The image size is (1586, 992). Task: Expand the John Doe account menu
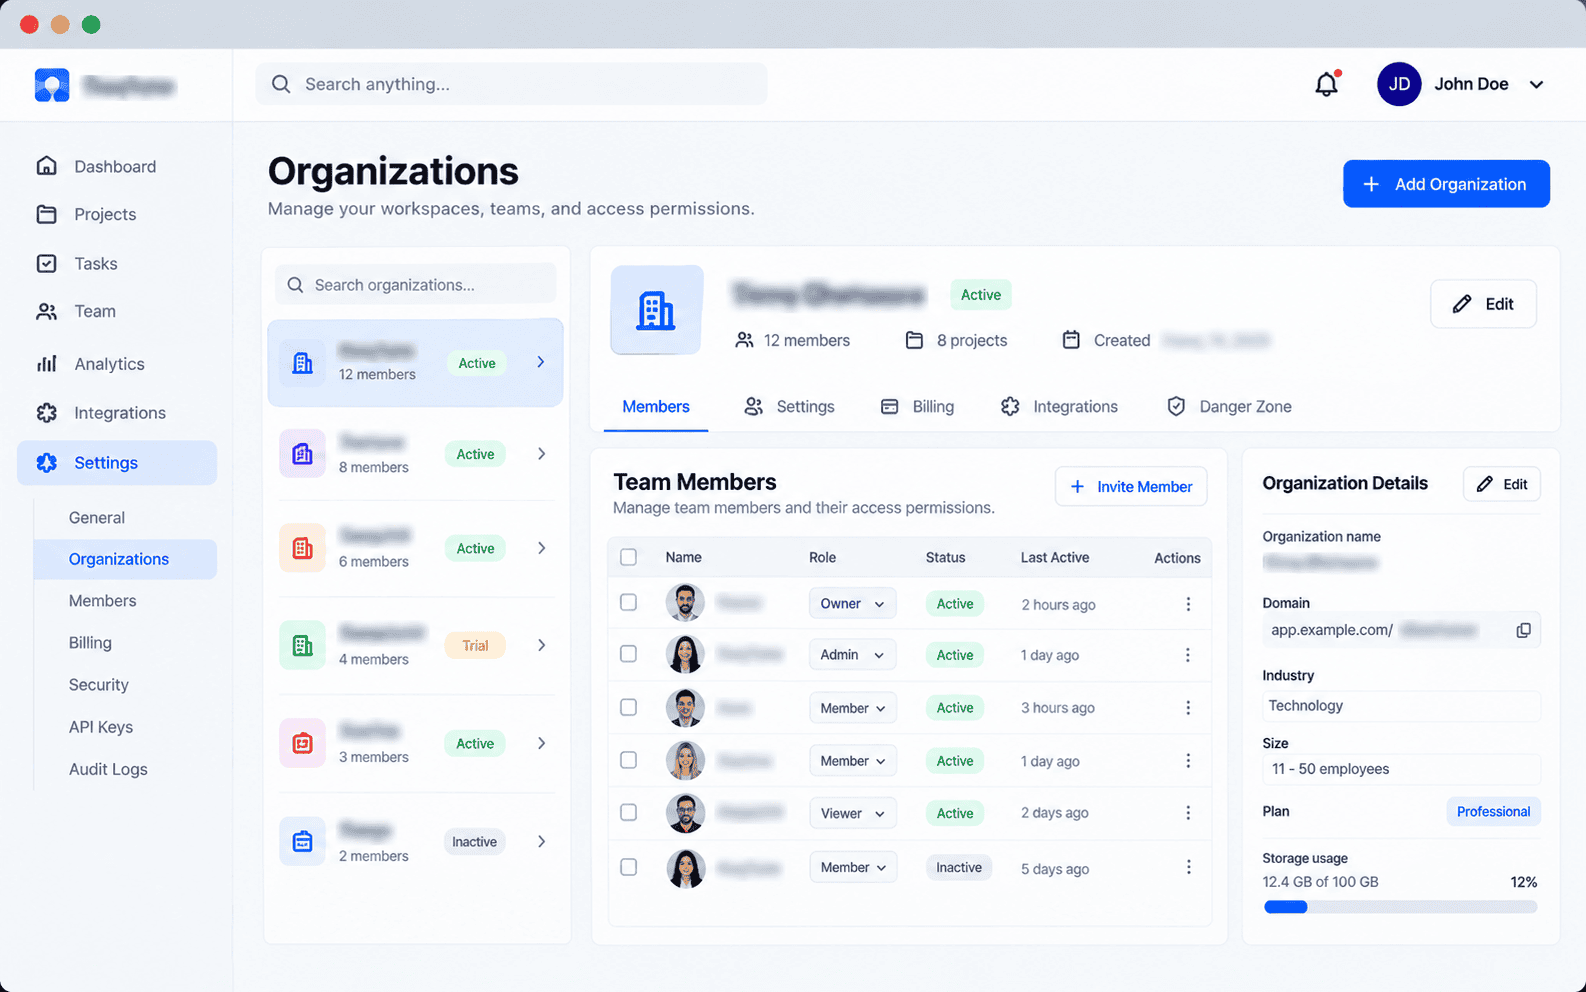(1536, 85)
